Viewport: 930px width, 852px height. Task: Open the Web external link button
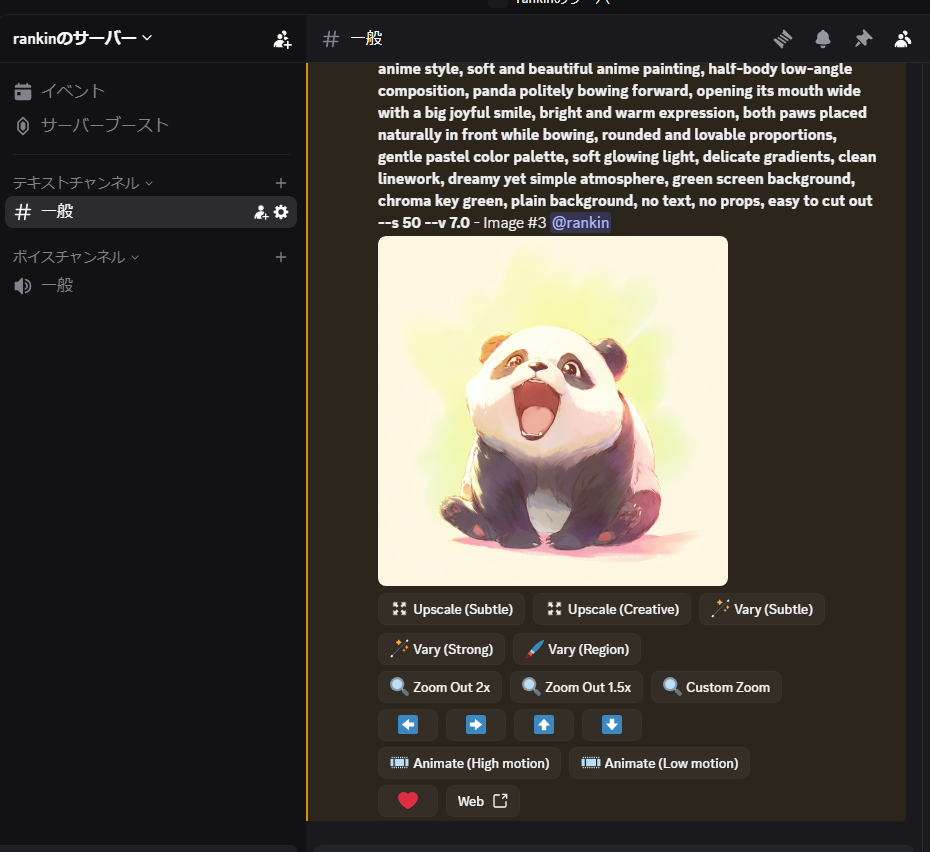pos(482,801)
